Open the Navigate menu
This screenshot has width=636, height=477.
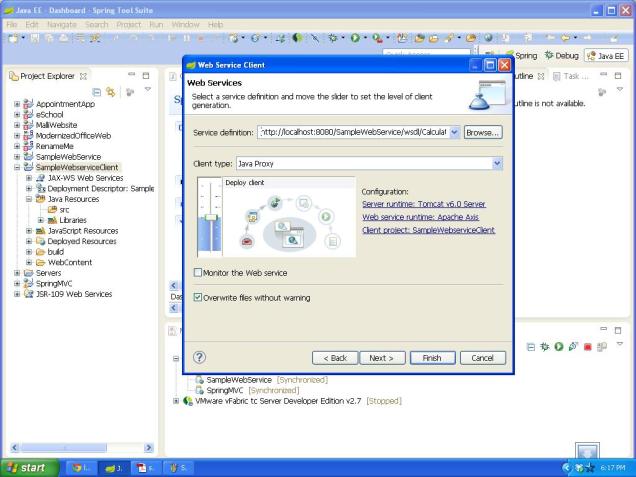pos(62,24)
